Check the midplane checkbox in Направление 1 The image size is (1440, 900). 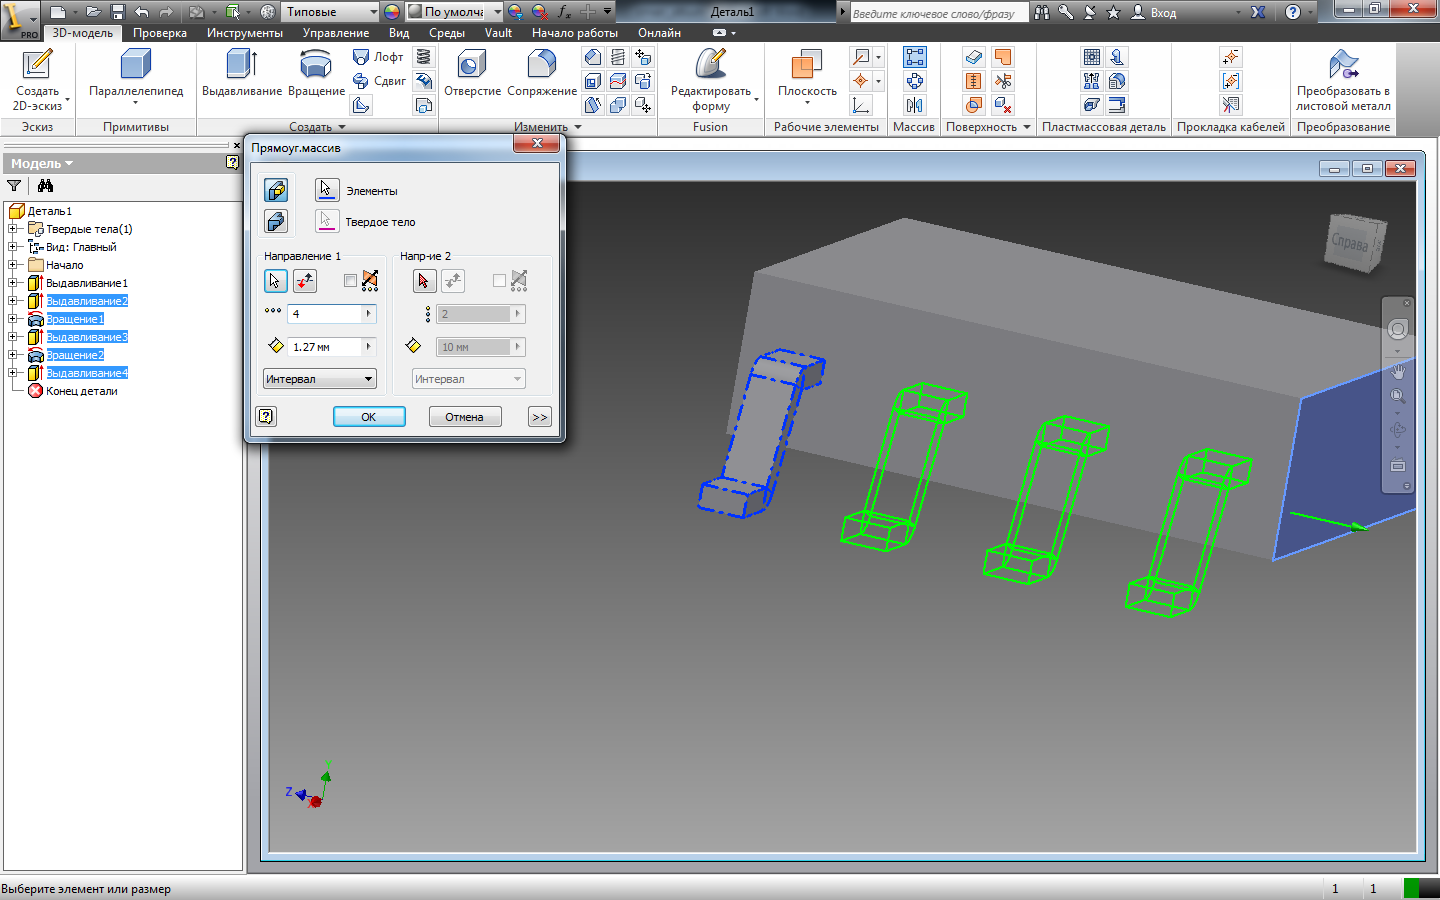(x=350, y=281)
